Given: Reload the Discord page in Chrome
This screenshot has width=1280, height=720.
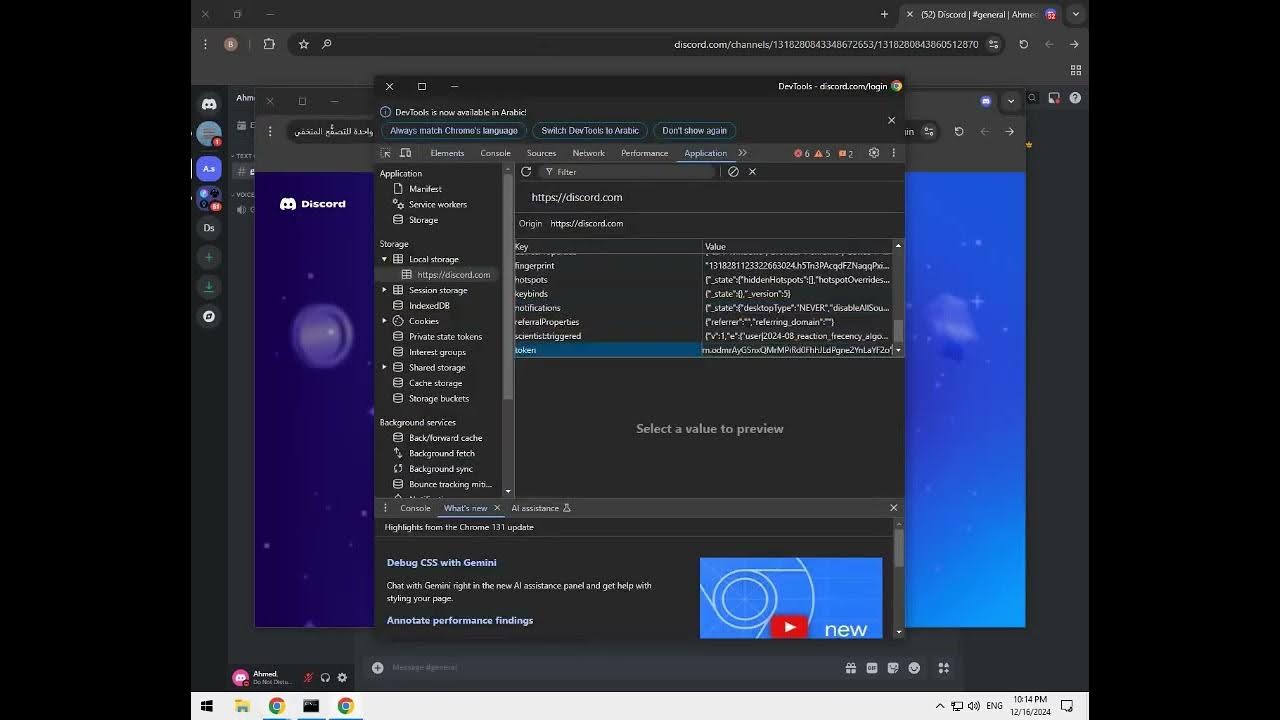Looking at the screenshot, I should click(x=1023, y=44).
